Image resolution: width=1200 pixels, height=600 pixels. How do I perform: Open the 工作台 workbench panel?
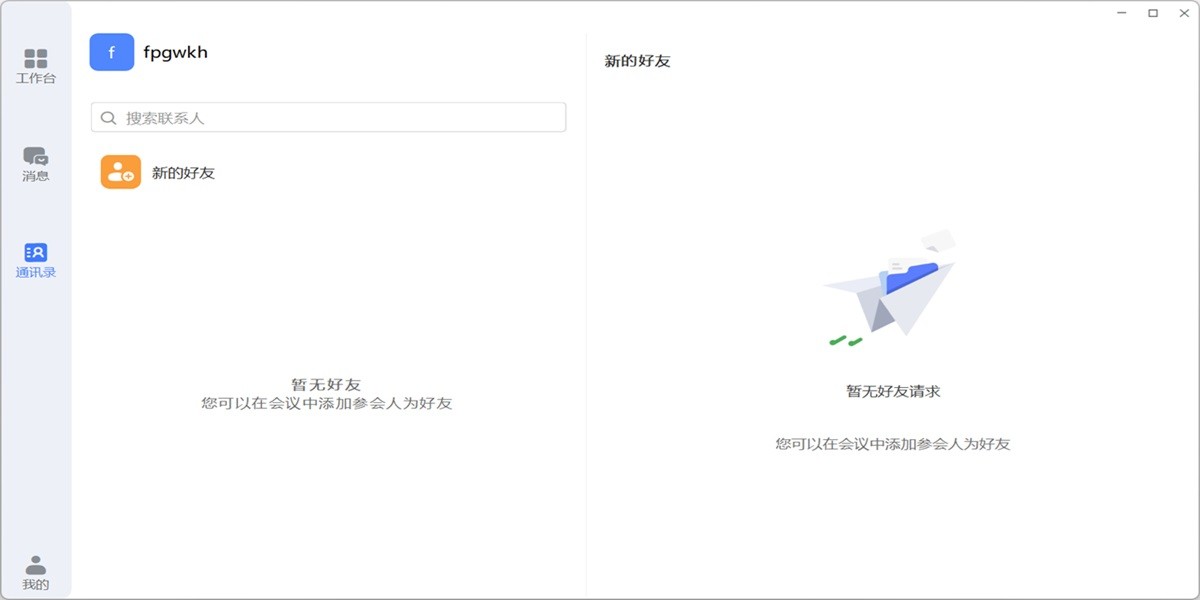pos(36,62)
